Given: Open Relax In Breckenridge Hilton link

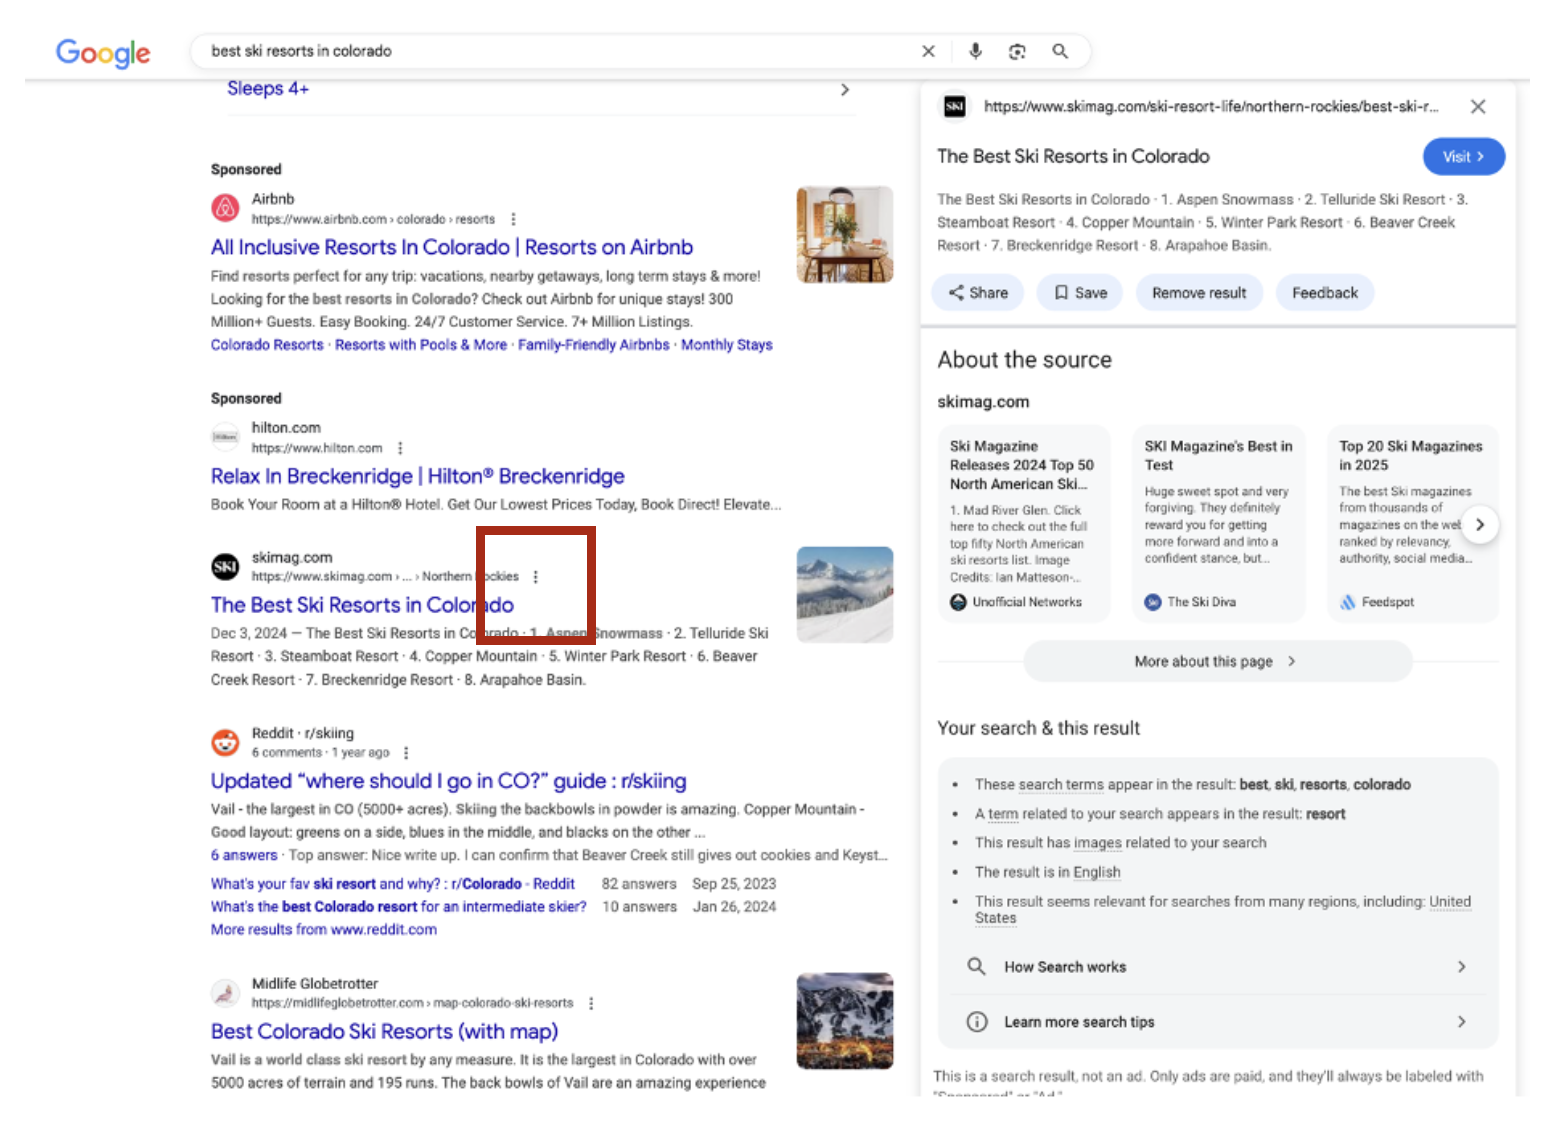Looking at the screenshot, I should [418, 476].
